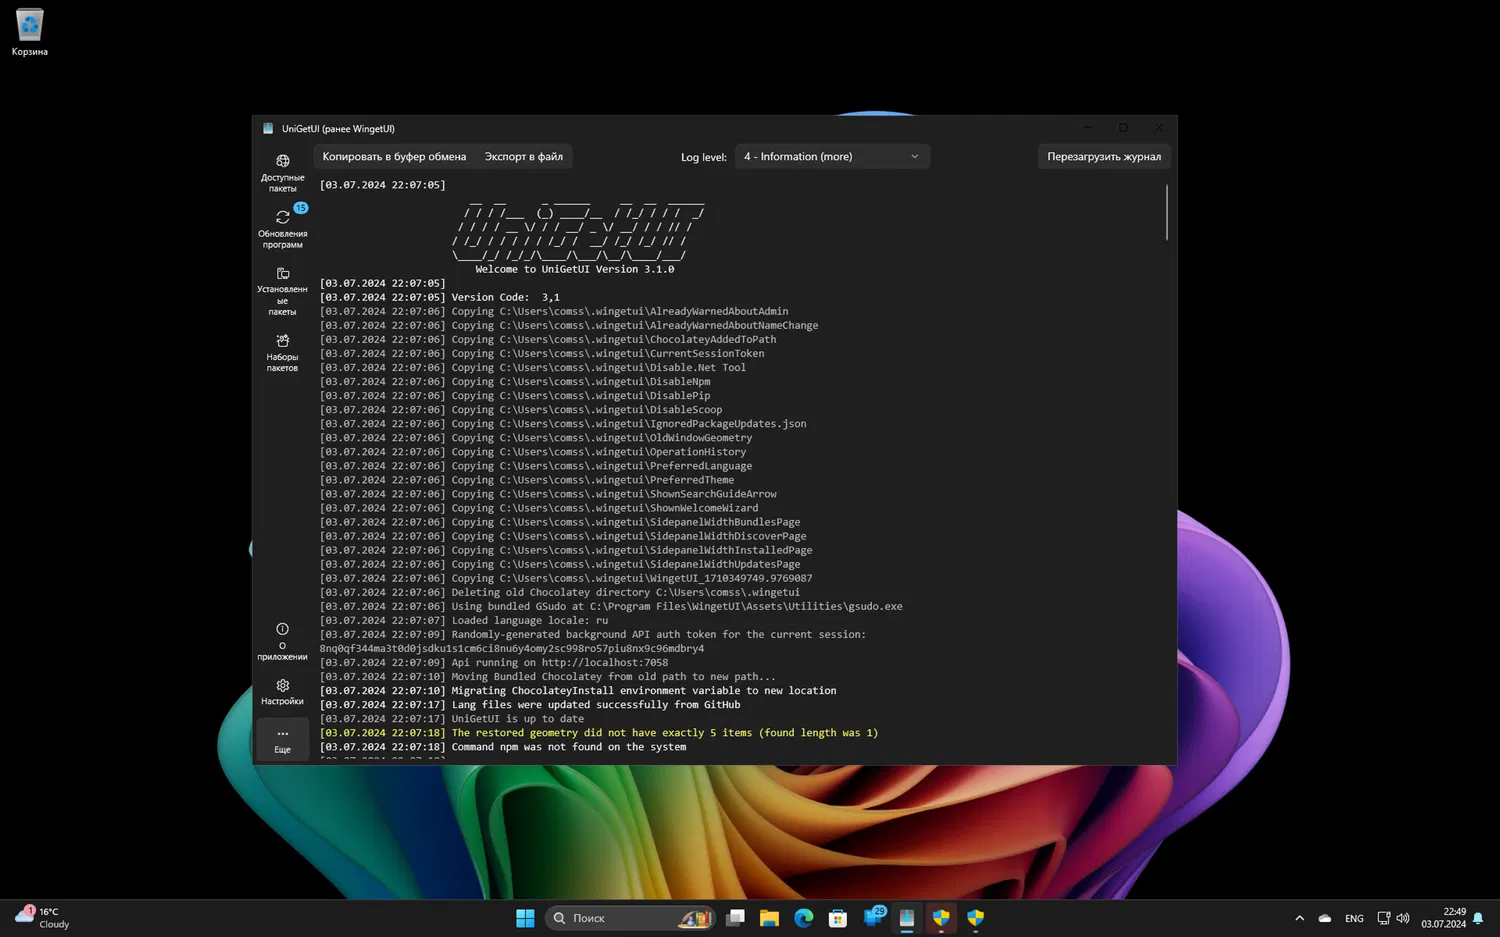Open Наборы пакетов bundles page
Image resolution: width=1500 pixels, height=937 pixels.
click(282, 353)
